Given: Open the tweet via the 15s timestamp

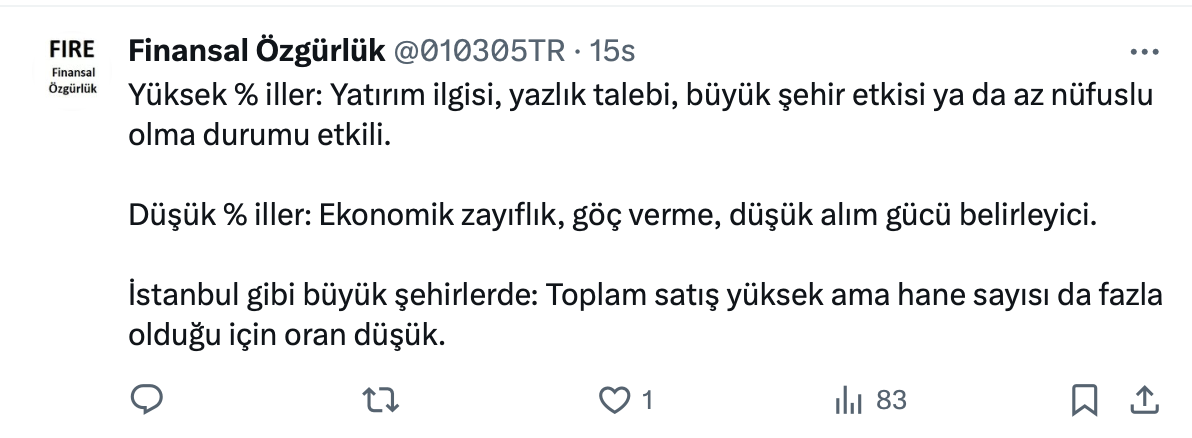Looking at the screenshot, I should point(614,51).
